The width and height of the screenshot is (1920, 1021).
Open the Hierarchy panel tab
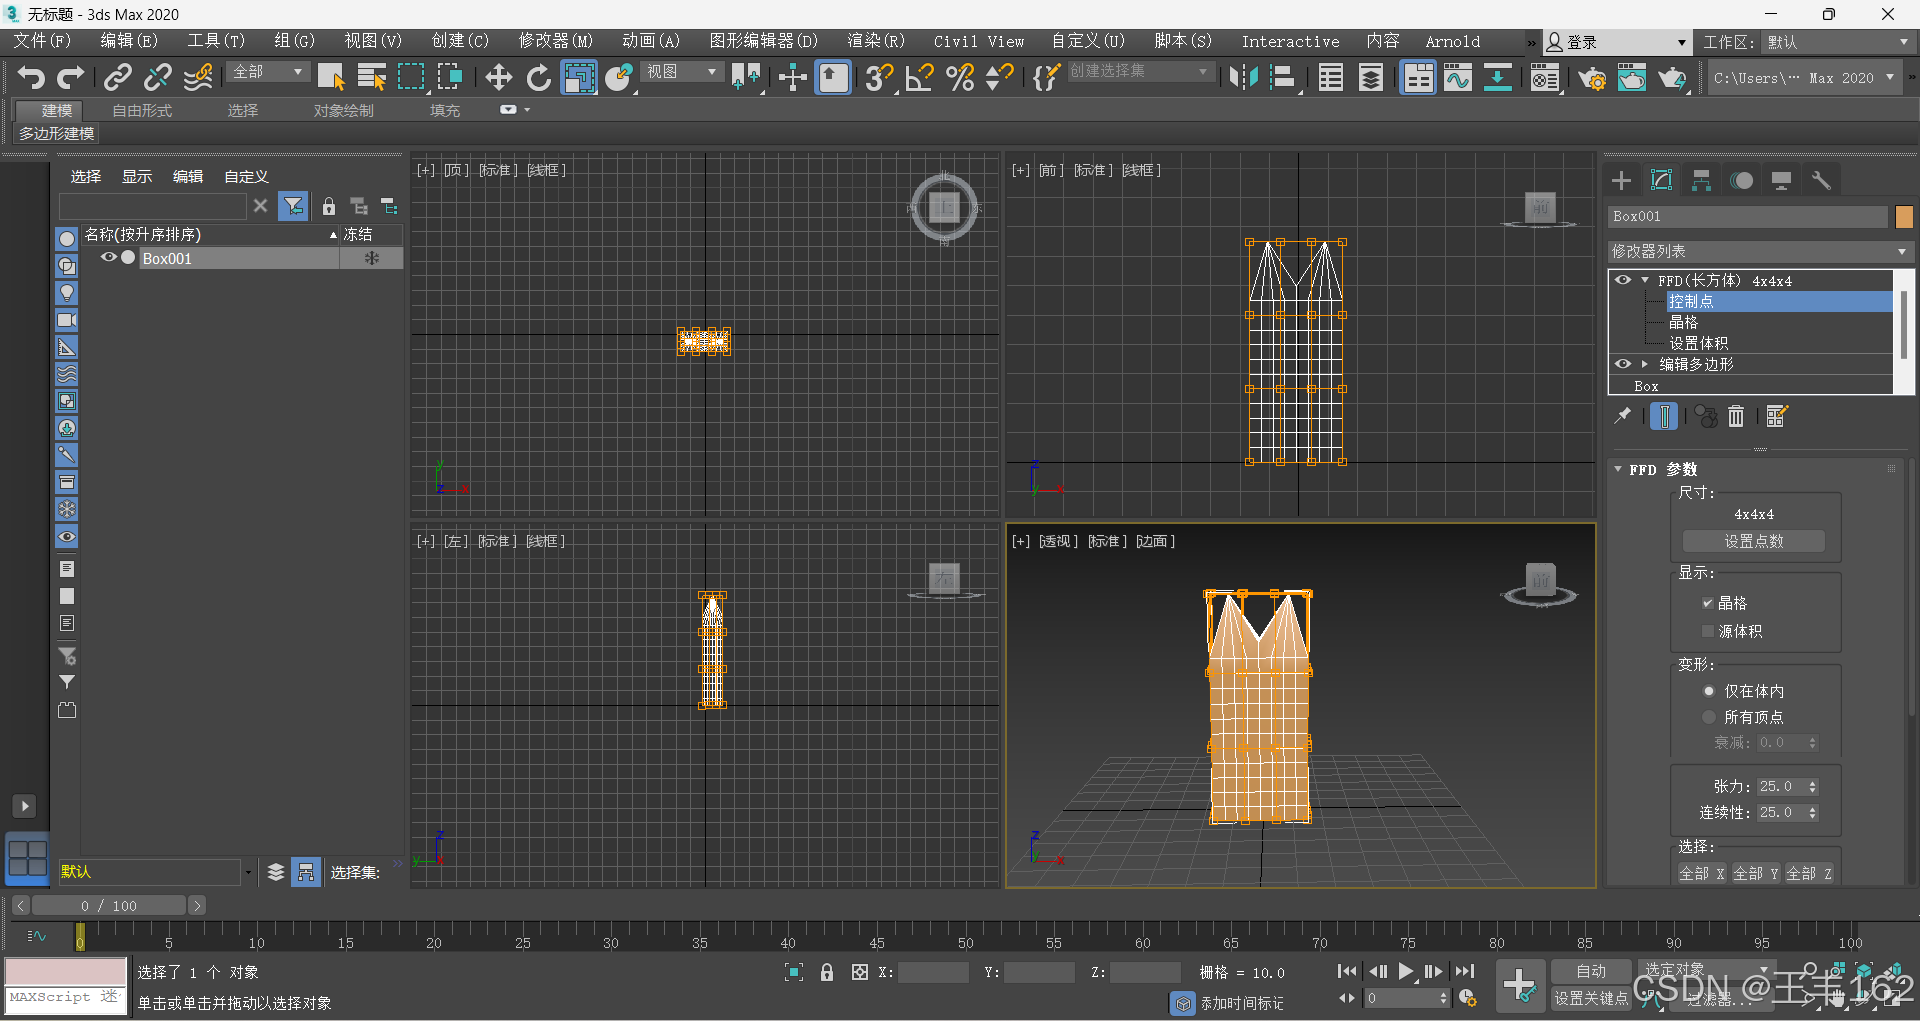(x=1701, y=180)
